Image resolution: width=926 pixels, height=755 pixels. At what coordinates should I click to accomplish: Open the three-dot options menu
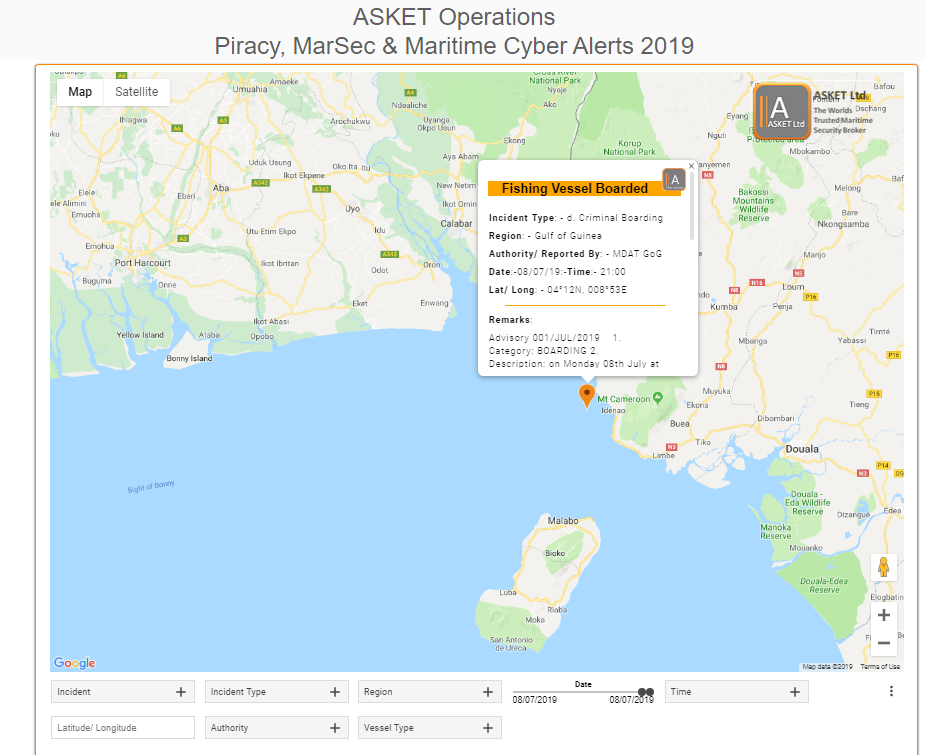click(x=891, y=691)
